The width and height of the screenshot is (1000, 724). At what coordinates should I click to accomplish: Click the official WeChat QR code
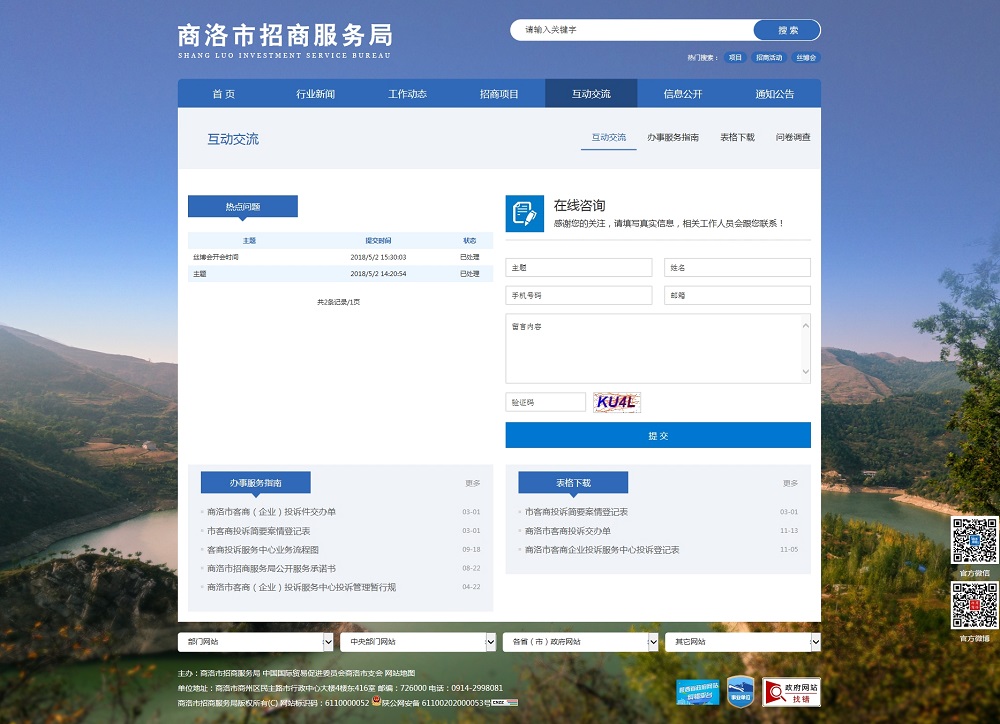[x=974, y=540]
